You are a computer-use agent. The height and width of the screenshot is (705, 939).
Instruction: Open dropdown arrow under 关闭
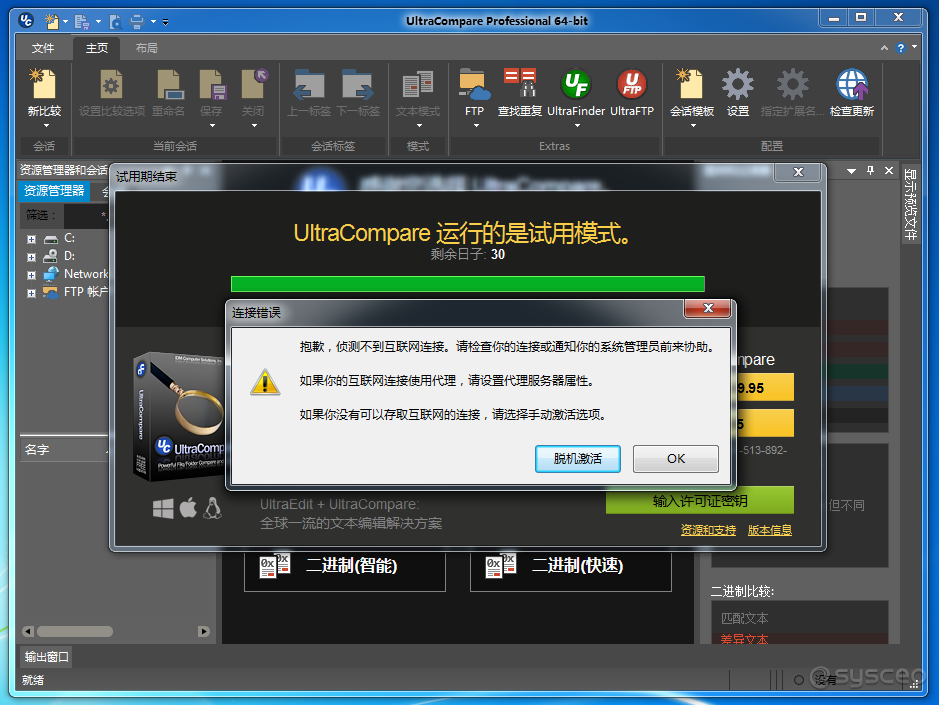click(x=254, y=126)
